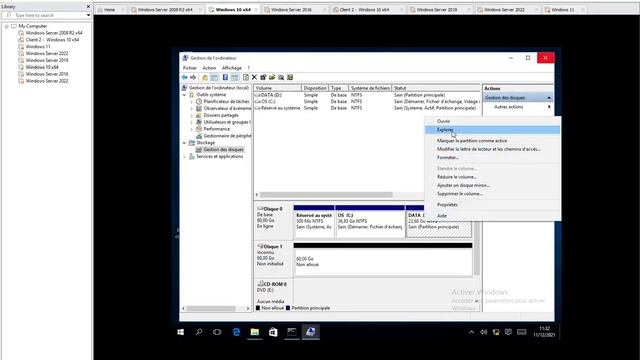Expand Services et applications node
Screen dimensions: 640x360
click(184, 157)
